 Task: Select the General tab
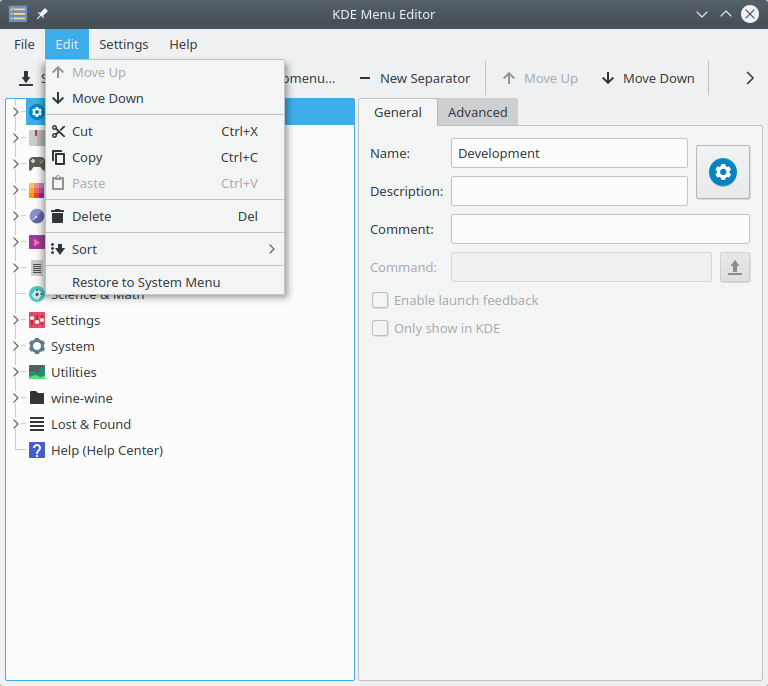398,112
